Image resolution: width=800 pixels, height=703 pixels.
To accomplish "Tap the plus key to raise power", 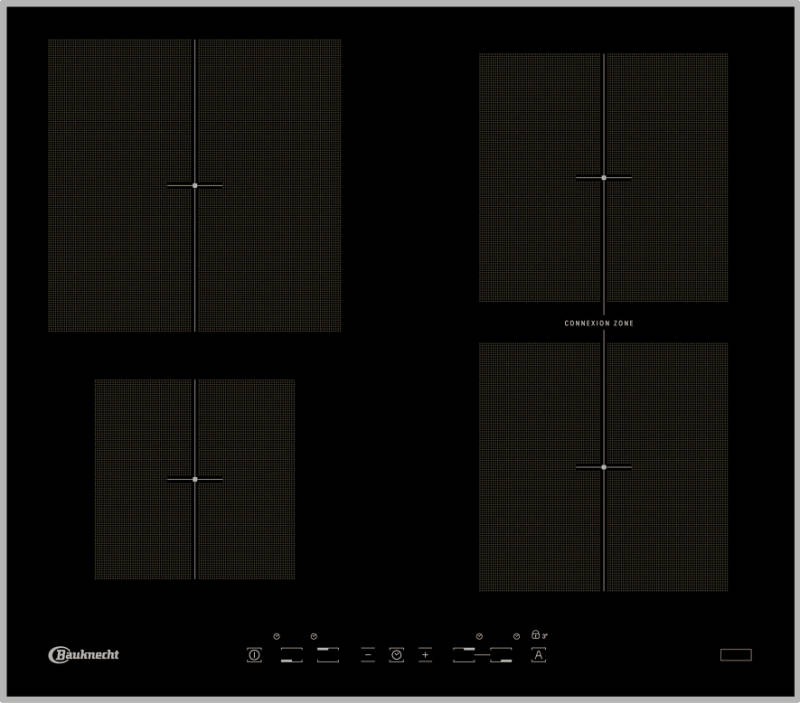I will click(x=425, y=655).
